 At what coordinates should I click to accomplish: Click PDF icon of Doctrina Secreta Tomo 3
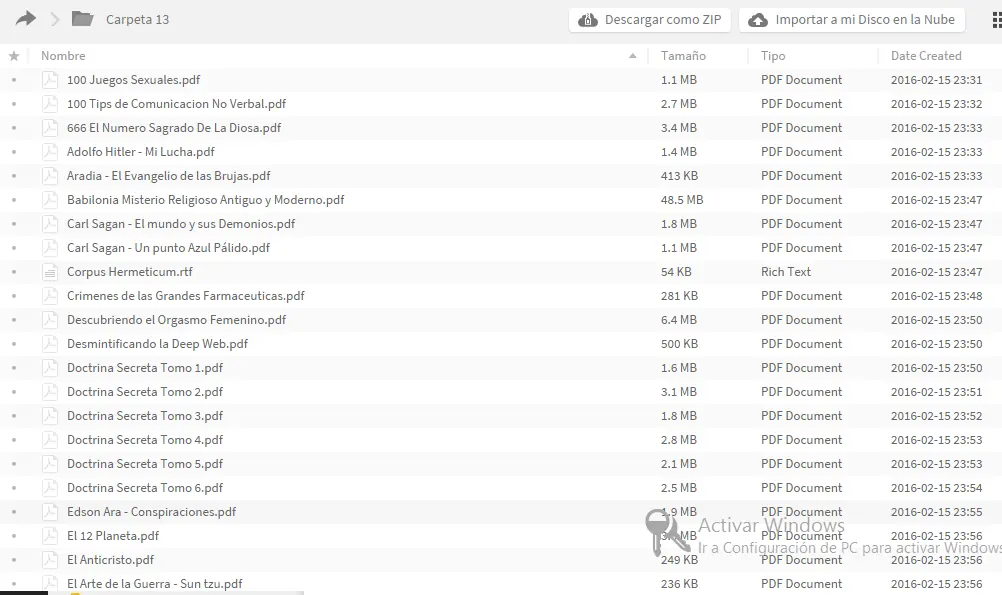50,416
